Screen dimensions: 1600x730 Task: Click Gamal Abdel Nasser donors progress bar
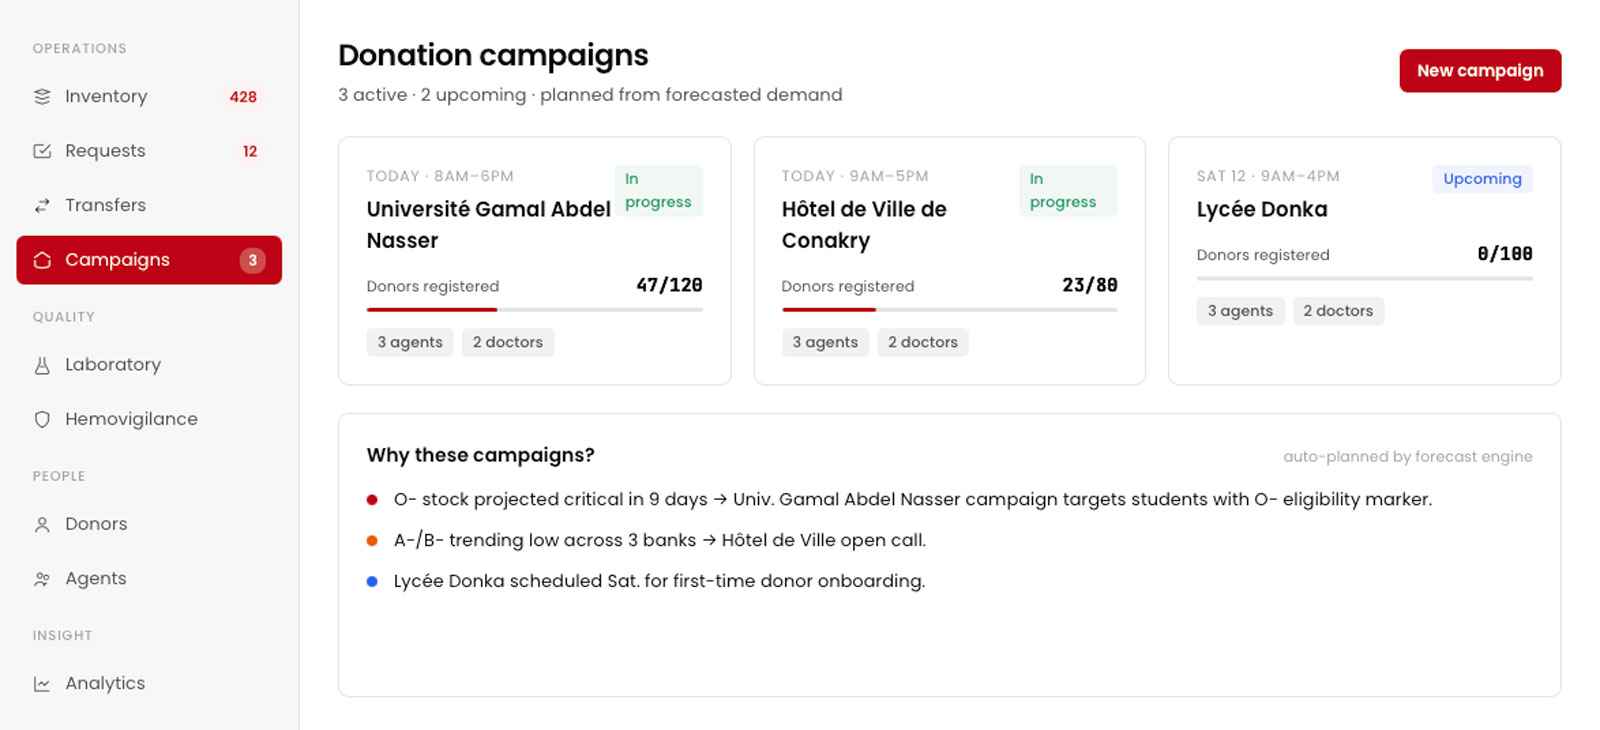point(534,310)
